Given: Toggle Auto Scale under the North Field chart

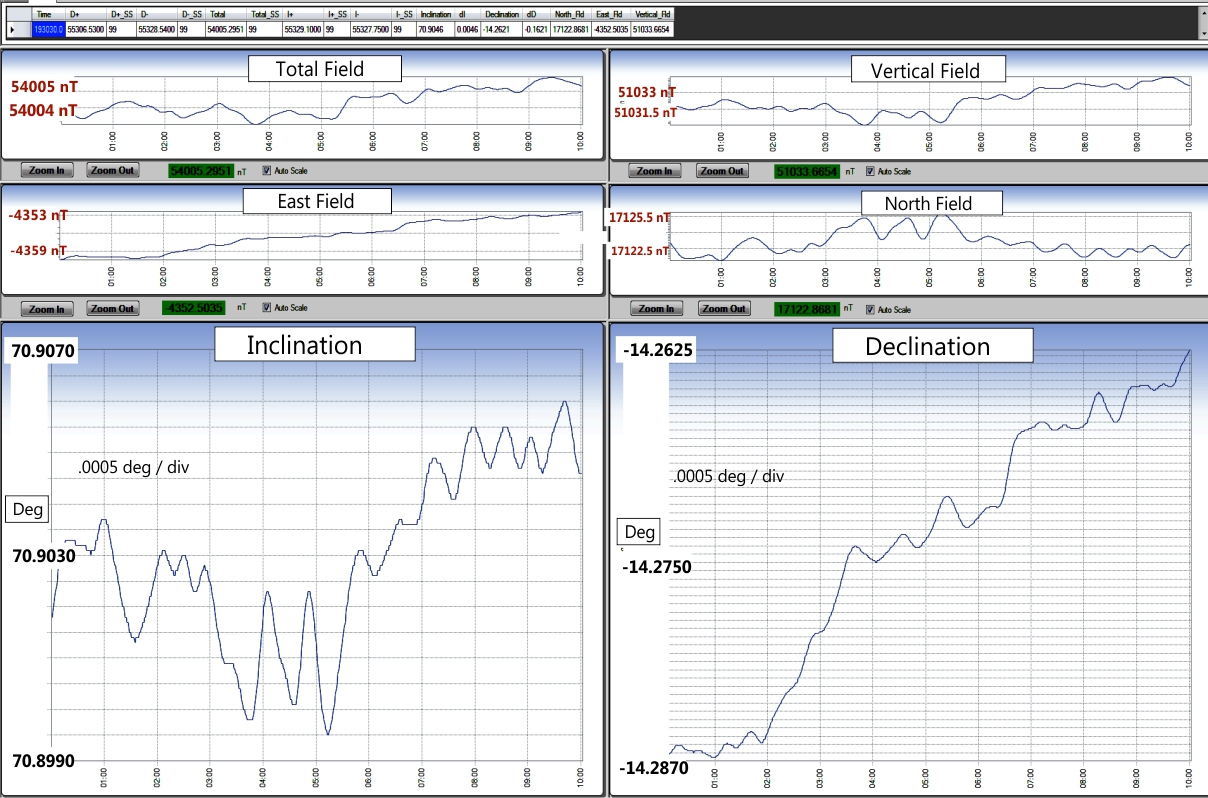Looking at the screenshot, I should [870, 308].
